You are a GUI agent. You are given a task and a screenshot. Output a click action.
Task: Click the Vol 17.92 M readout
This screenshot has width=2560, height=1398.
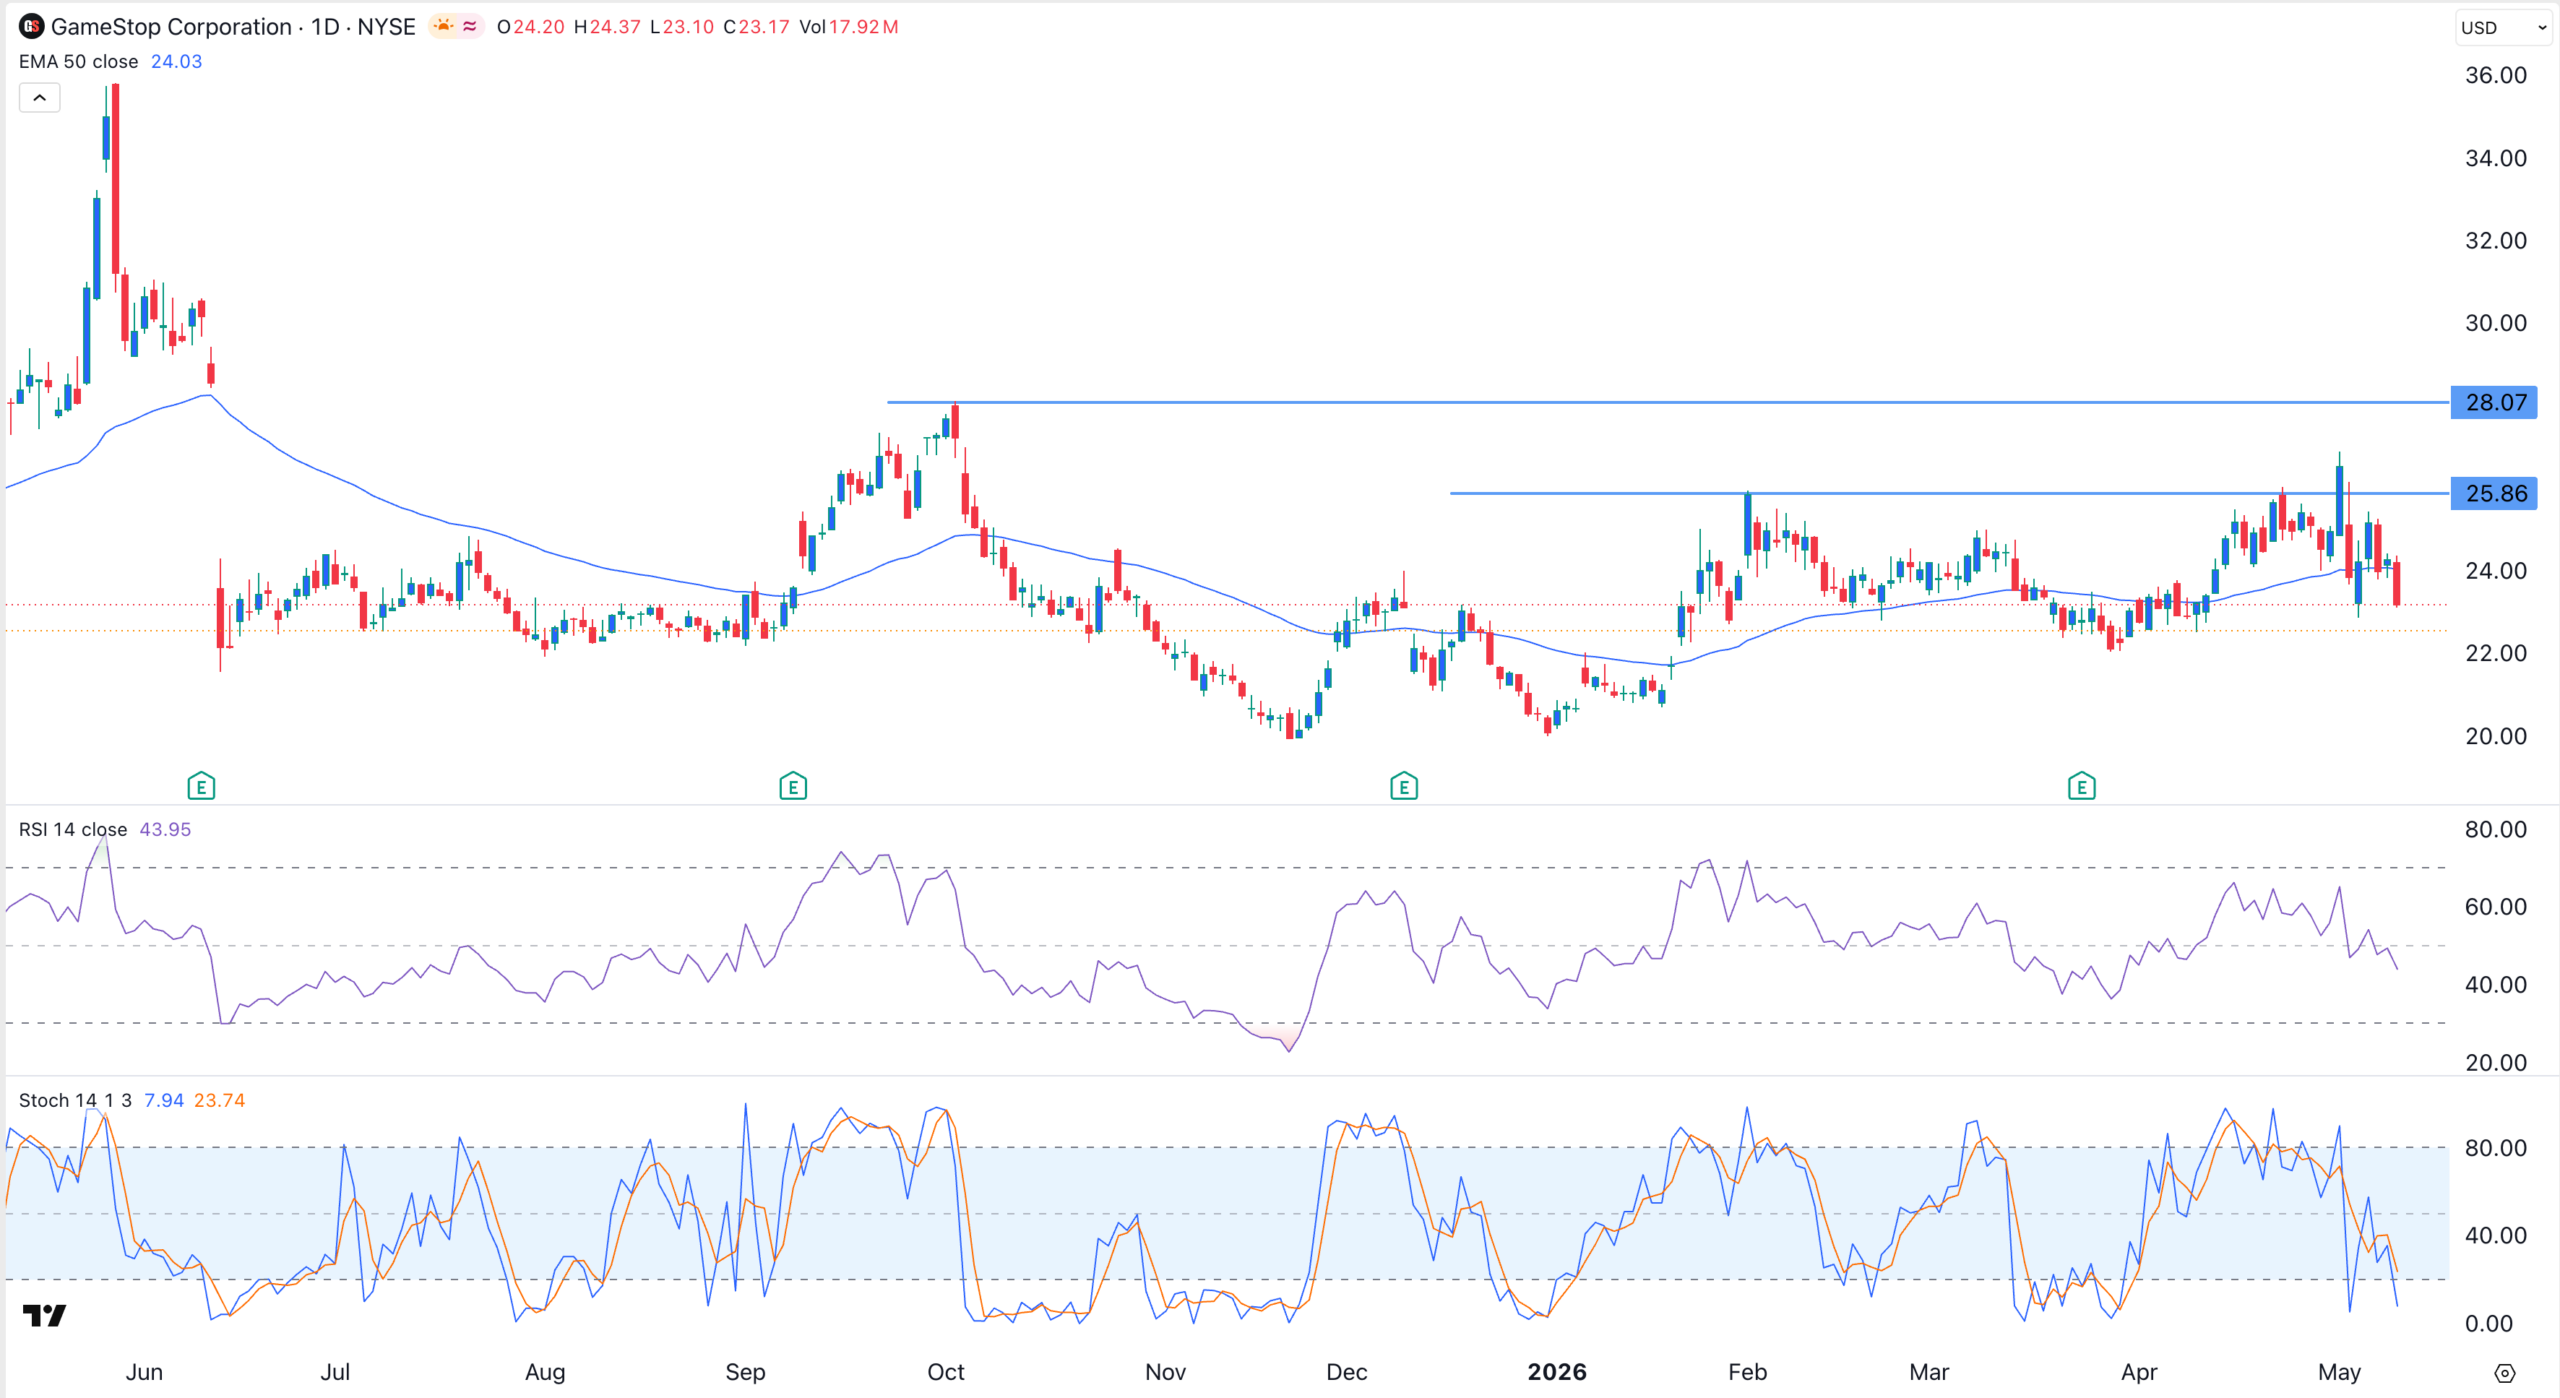click(x=848, y=27)
